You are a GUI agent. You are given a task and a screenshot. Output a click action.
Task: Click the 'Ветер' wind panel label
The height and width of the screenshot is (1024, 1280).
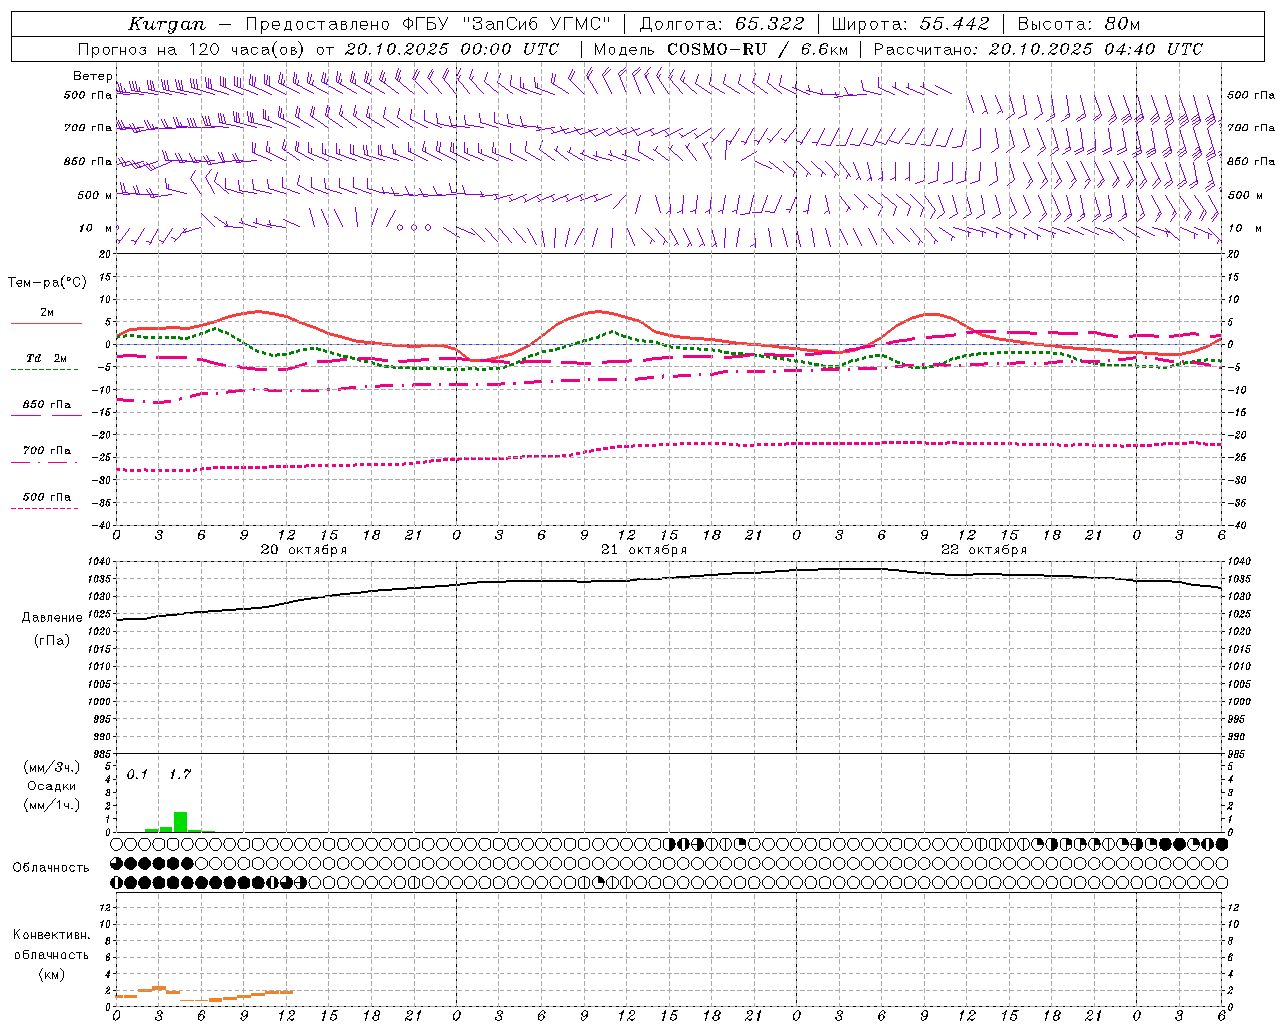click(x=93, y=76)
